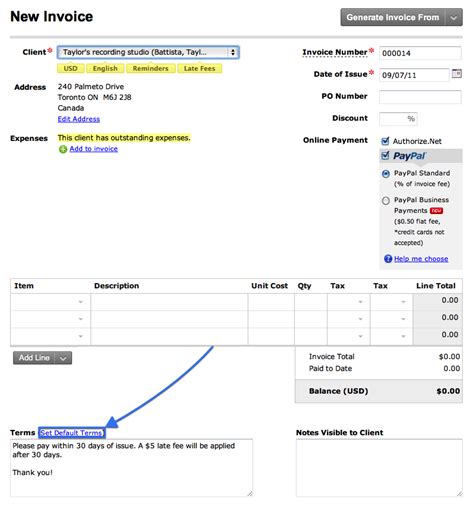
Task: Click the Line Total column header
Action: [x=436, y=286]
